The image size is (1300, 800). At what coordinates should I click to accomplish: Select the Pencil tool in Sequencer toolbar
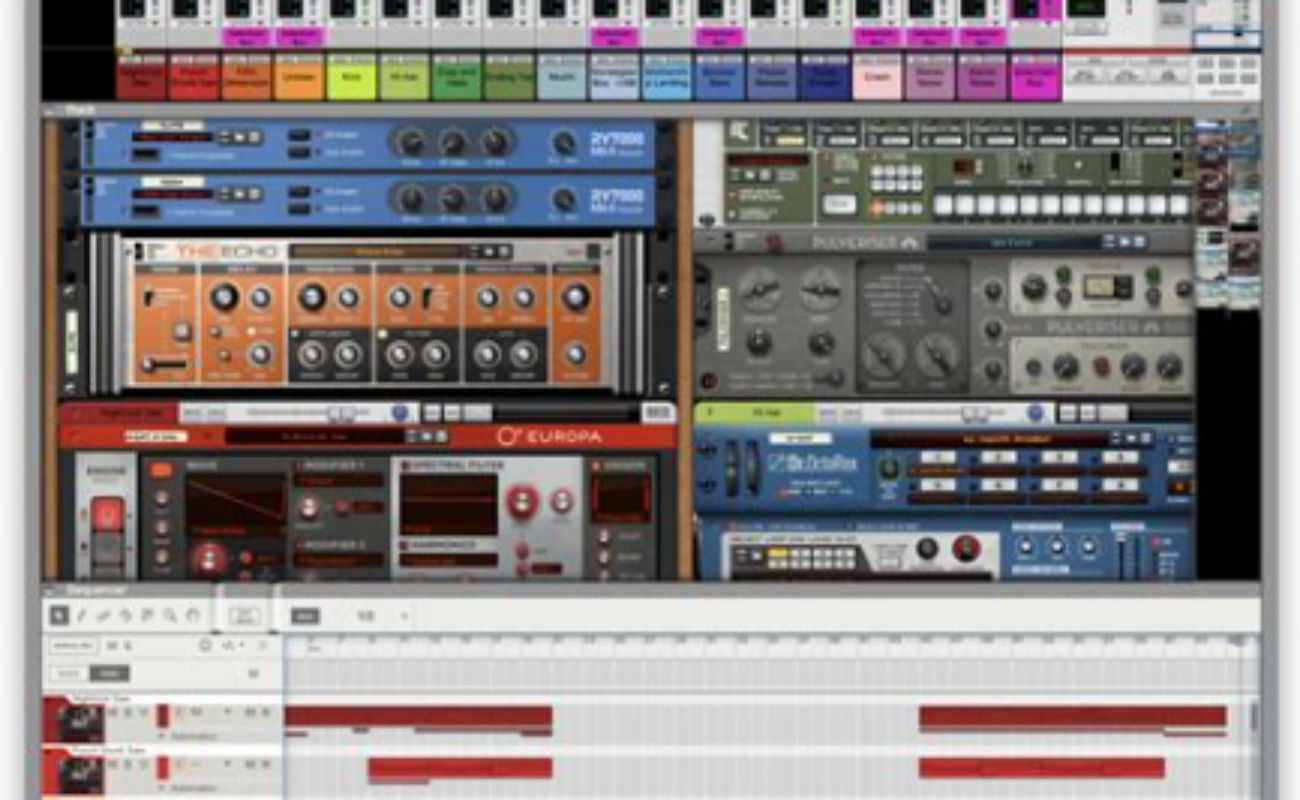tap(81, 616)
